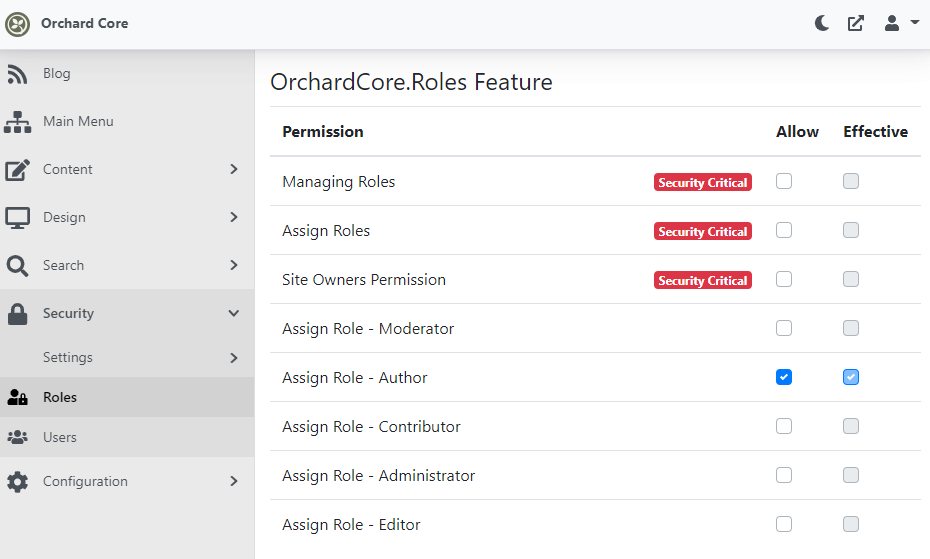This screenshot has height=559, width=930.
Task: Click the Security padlock icon
Action: 17,314
